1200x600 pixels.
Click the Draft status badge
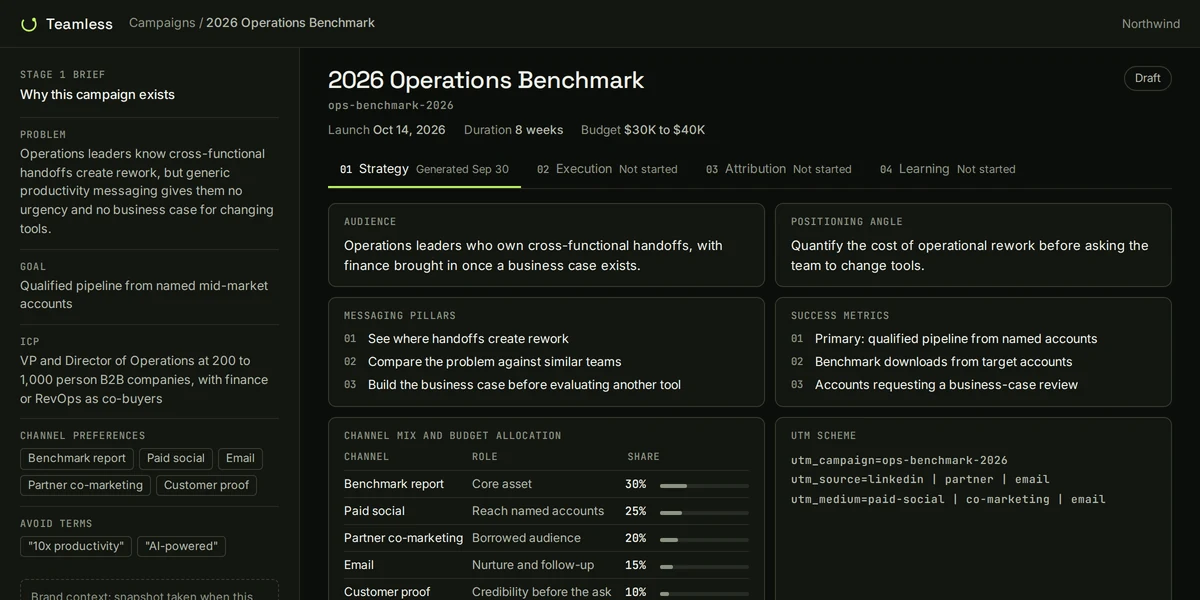(x=1148, y=78)
